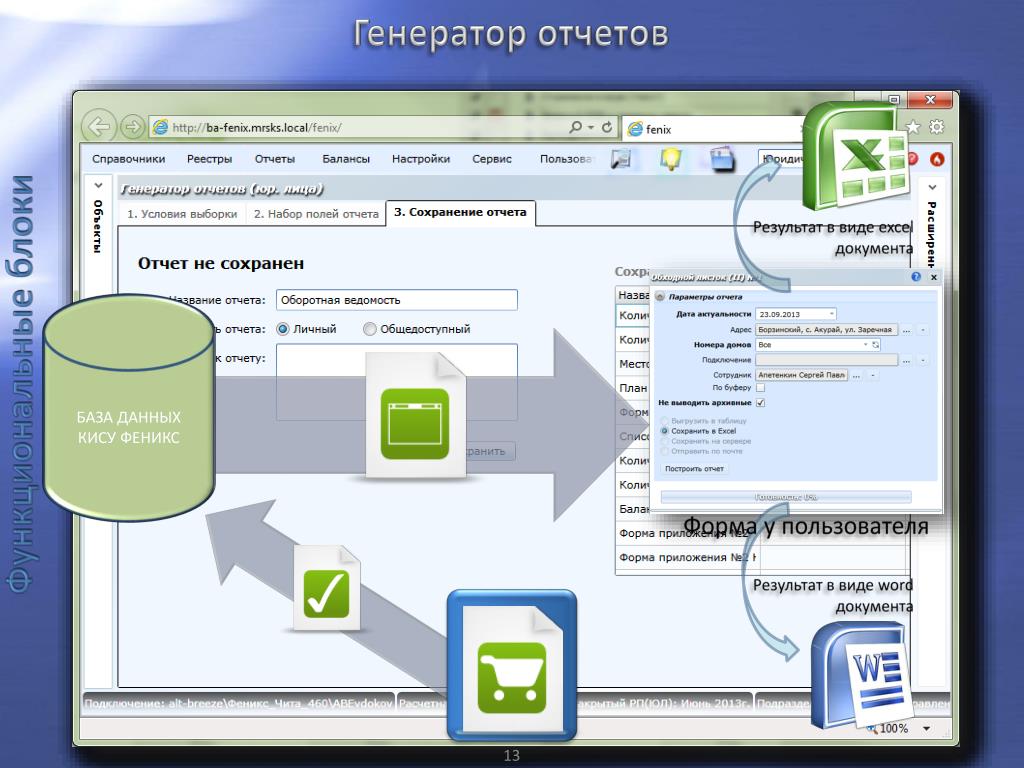Click the Сотрудник text field
1024x768 pixels.
coord(801,375)
